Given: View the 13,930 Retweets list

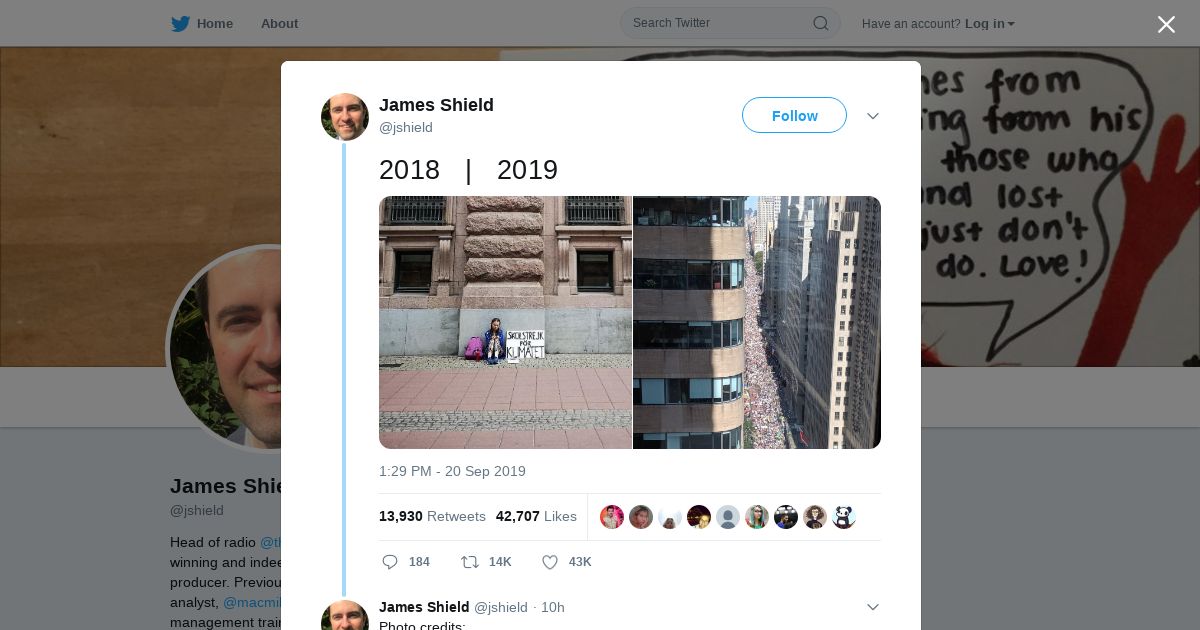Looking at the screenshot, I should click(x=432, y=517).
